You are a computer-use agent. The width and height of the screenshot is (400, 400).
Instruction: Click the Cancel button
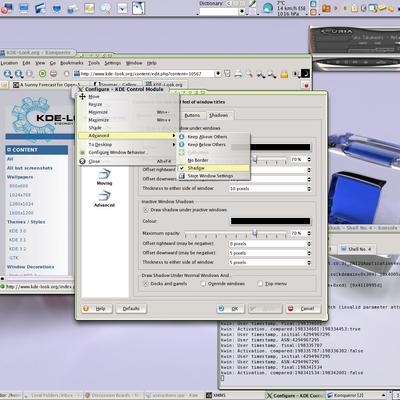[x=303, y=309]
